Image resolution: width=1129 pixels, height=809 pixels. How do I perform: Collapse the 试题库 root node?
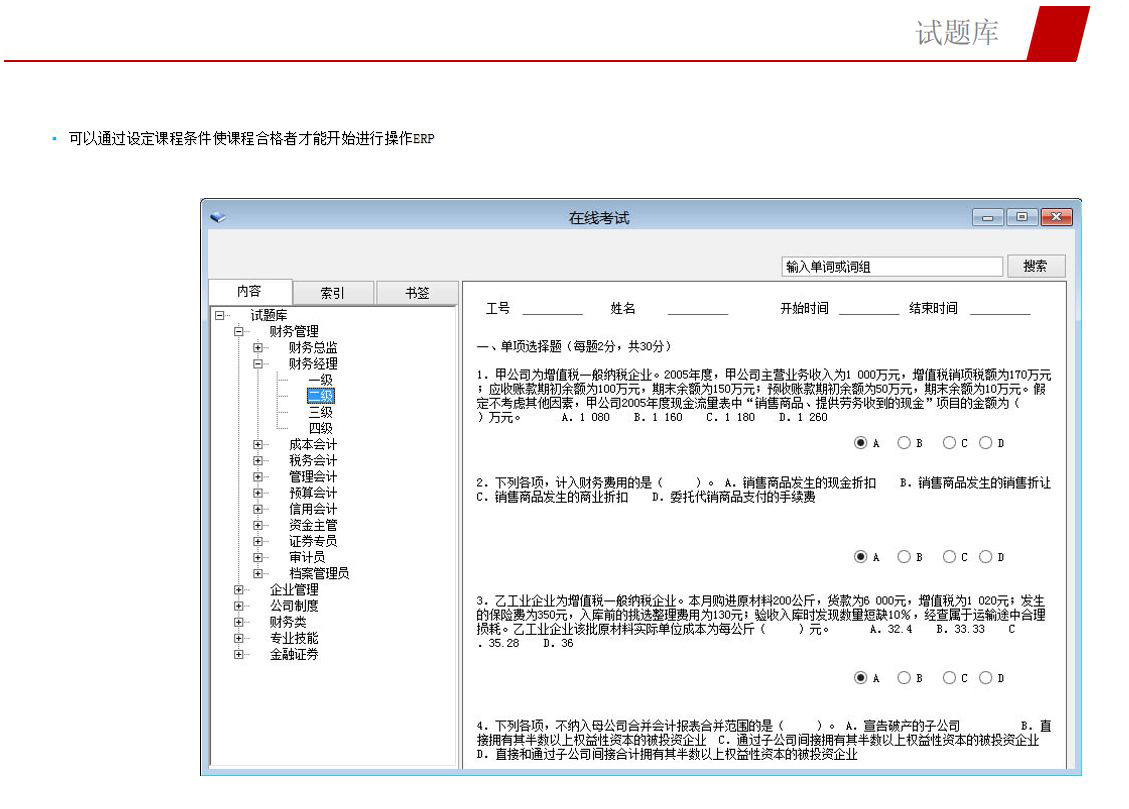point(219,315)
